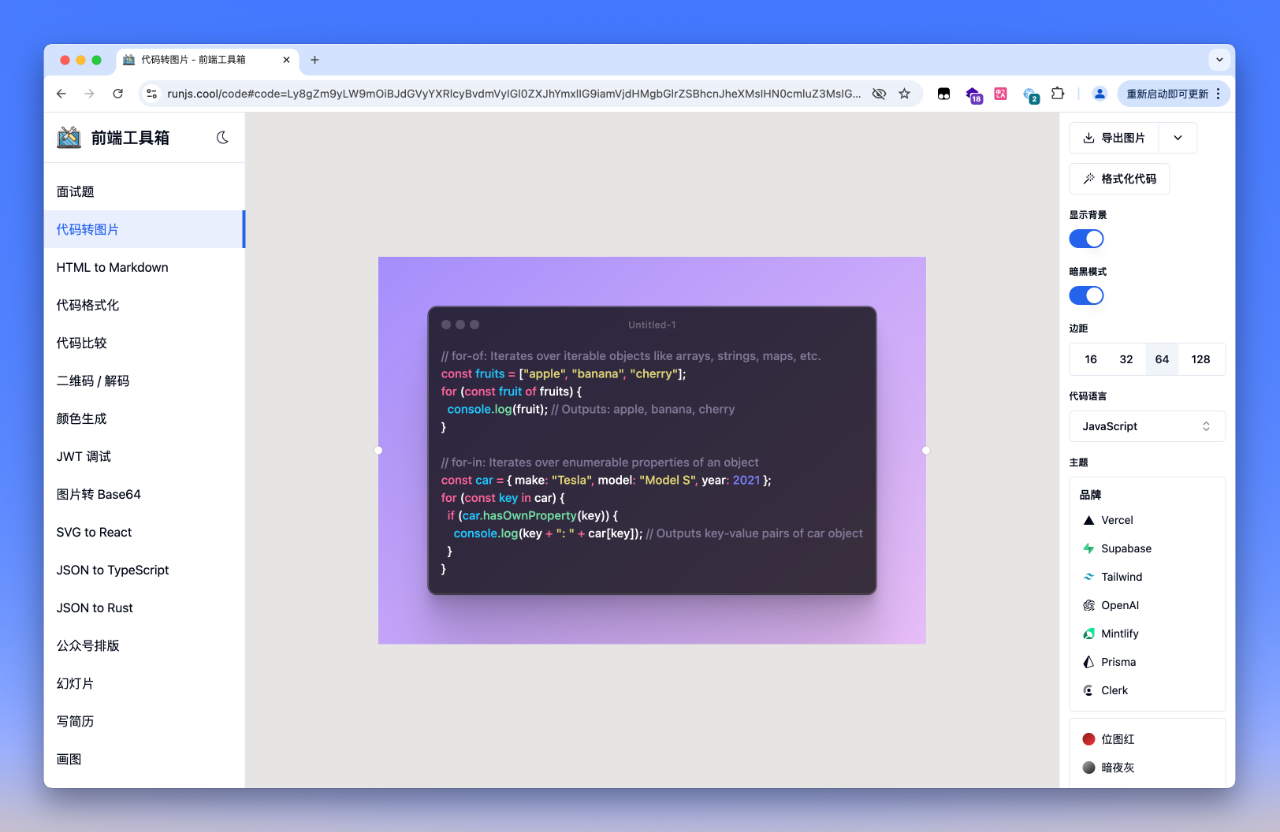The height and width of the screenshot is (832, 1280).
Task: Click the Supabase lightning icon
Action: (1089, 549)
